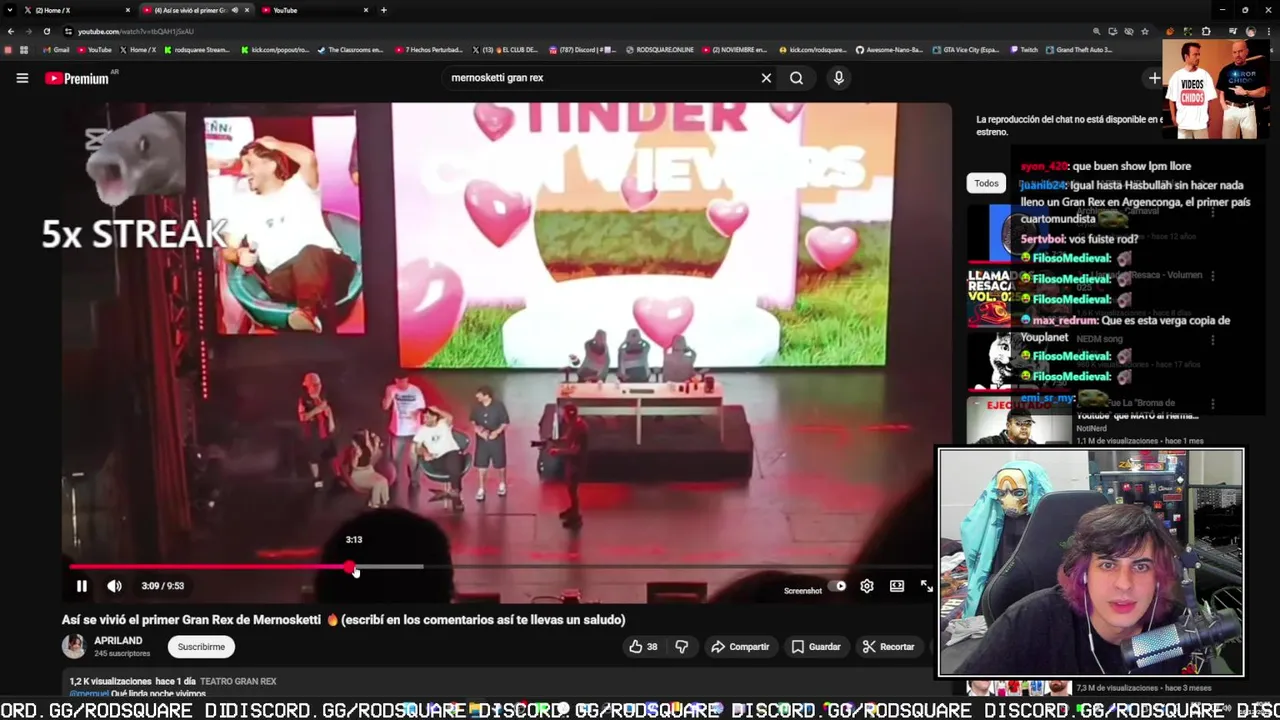Screen dimensions: 1280x720
Task: Focus the YouTube search field
Action: (x=600, y=78)
